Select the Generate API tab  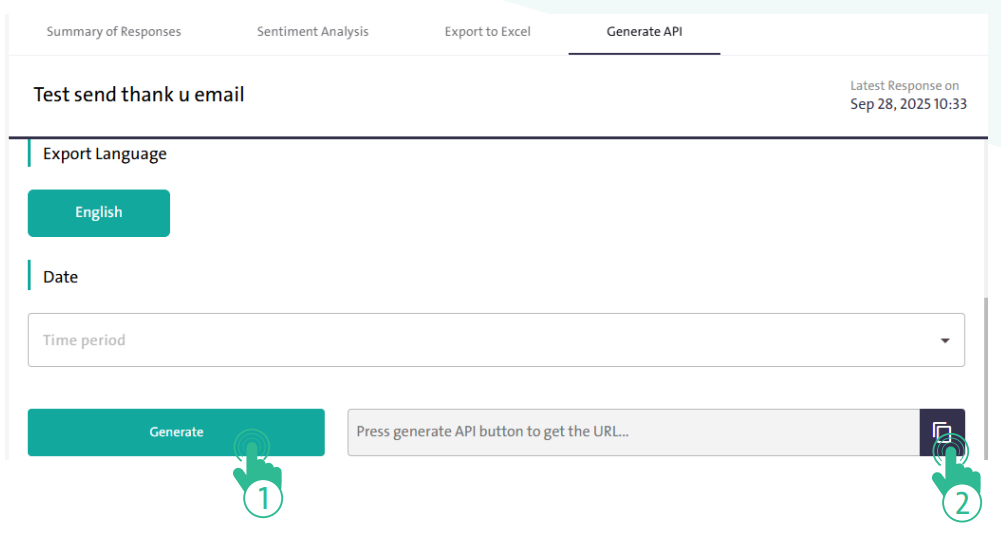pyautogui.click(x=644, y=32)
